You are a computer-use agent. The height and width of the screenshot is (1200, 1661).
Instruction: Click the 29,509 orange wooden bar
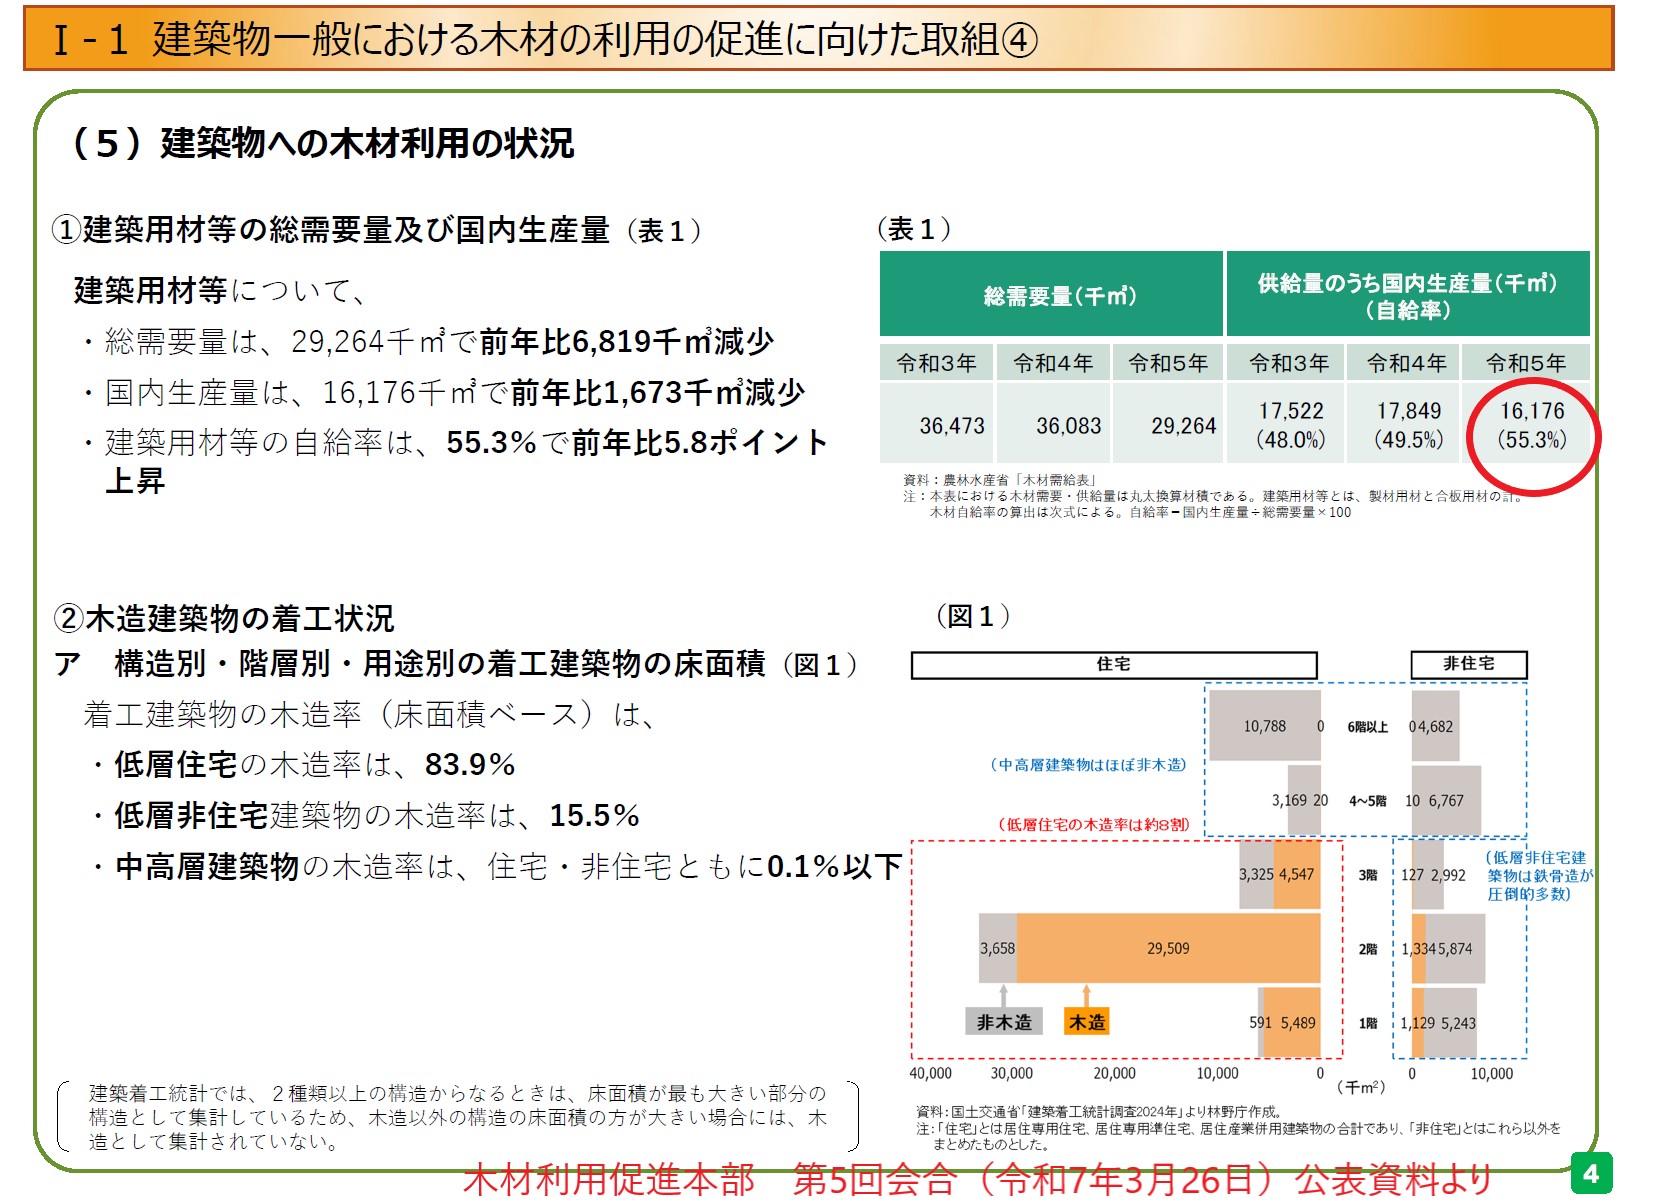(x=1168, y=948)
